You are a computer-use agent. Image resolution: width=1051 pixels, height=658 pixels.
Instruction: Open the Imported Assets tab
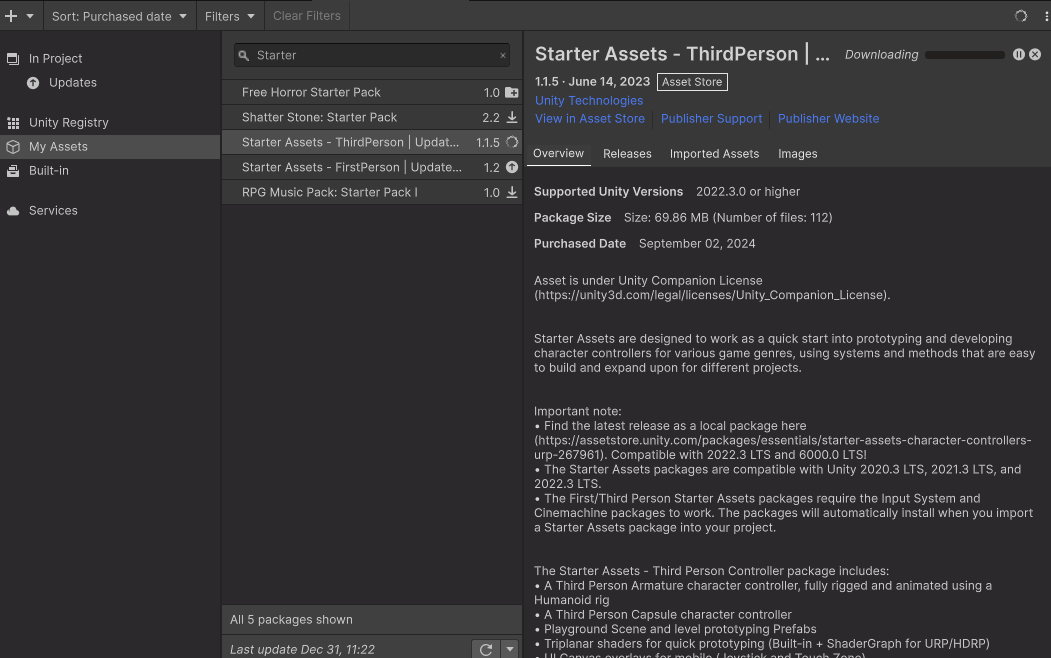714,154
